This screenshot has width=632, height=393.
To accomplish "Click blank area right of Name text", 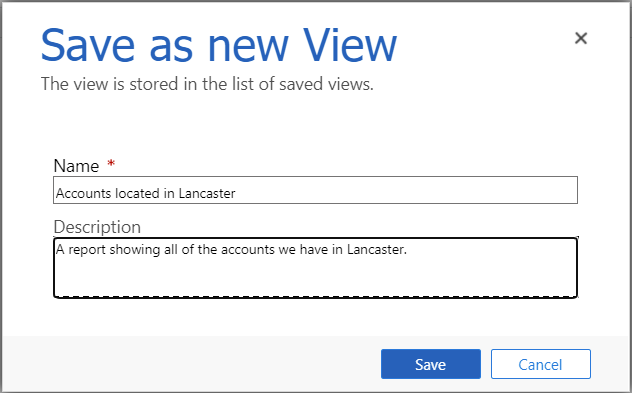I will pyautogui.click(x=405, y=190).
